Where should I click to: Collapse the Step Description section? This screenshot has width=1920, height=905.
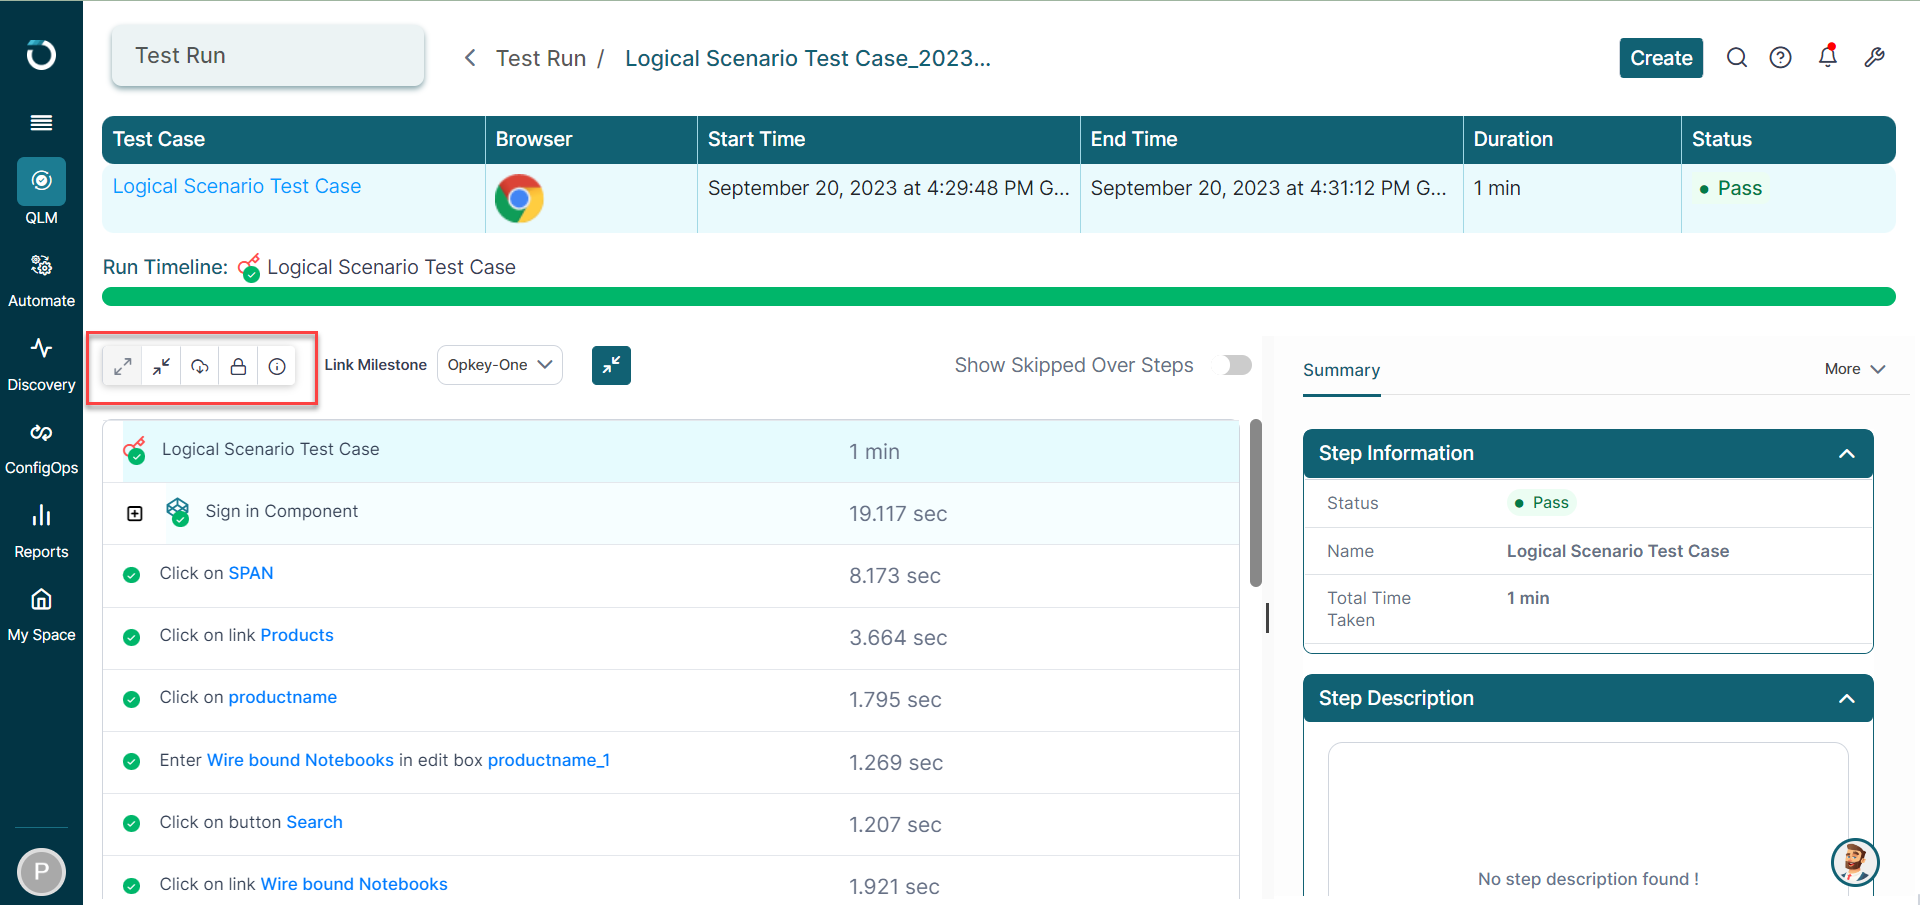(1846, 699)
